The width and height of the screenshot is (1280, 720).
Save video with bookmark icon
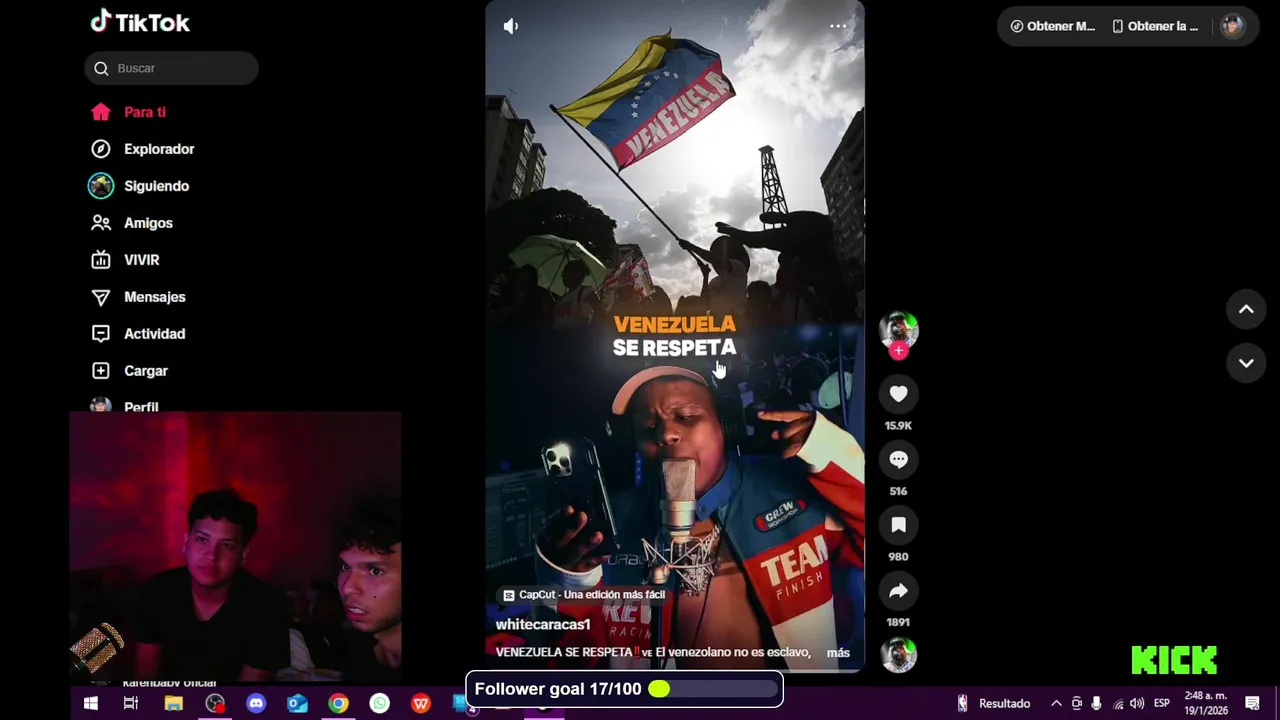898,525
